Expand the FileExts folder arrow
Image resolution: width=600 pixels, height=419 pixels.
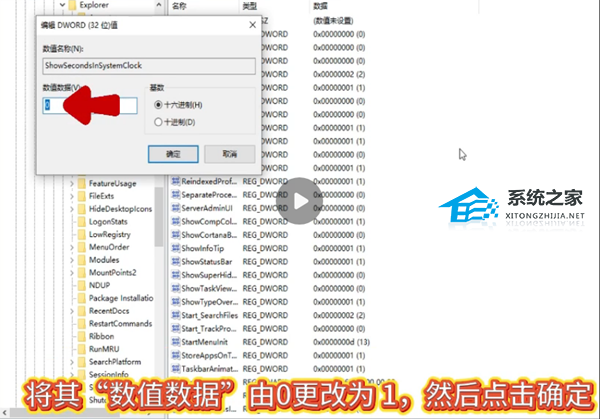[72, 196]
